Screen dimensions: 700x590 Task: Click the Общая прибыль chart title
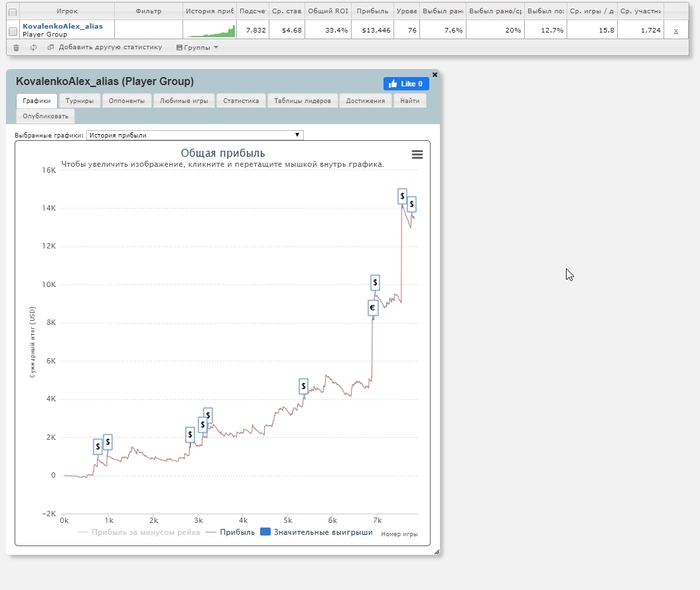pos(223,153)
